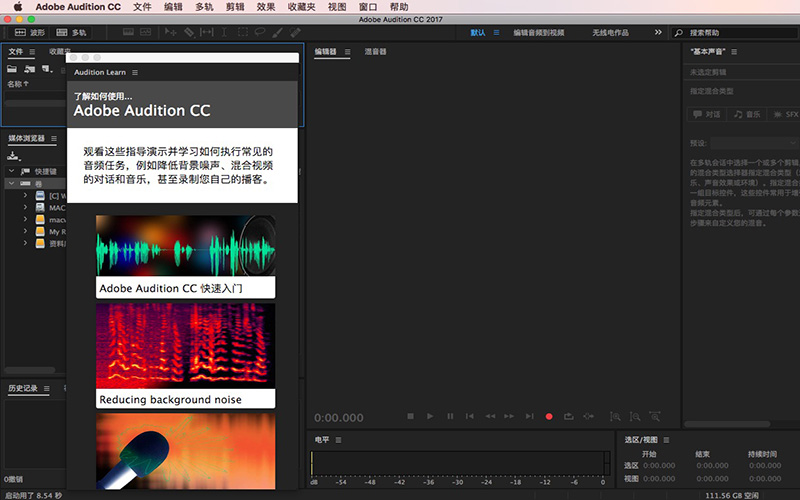Choose Music (音乐) mix type
This screenshot has width=800, height=500.
747,114
